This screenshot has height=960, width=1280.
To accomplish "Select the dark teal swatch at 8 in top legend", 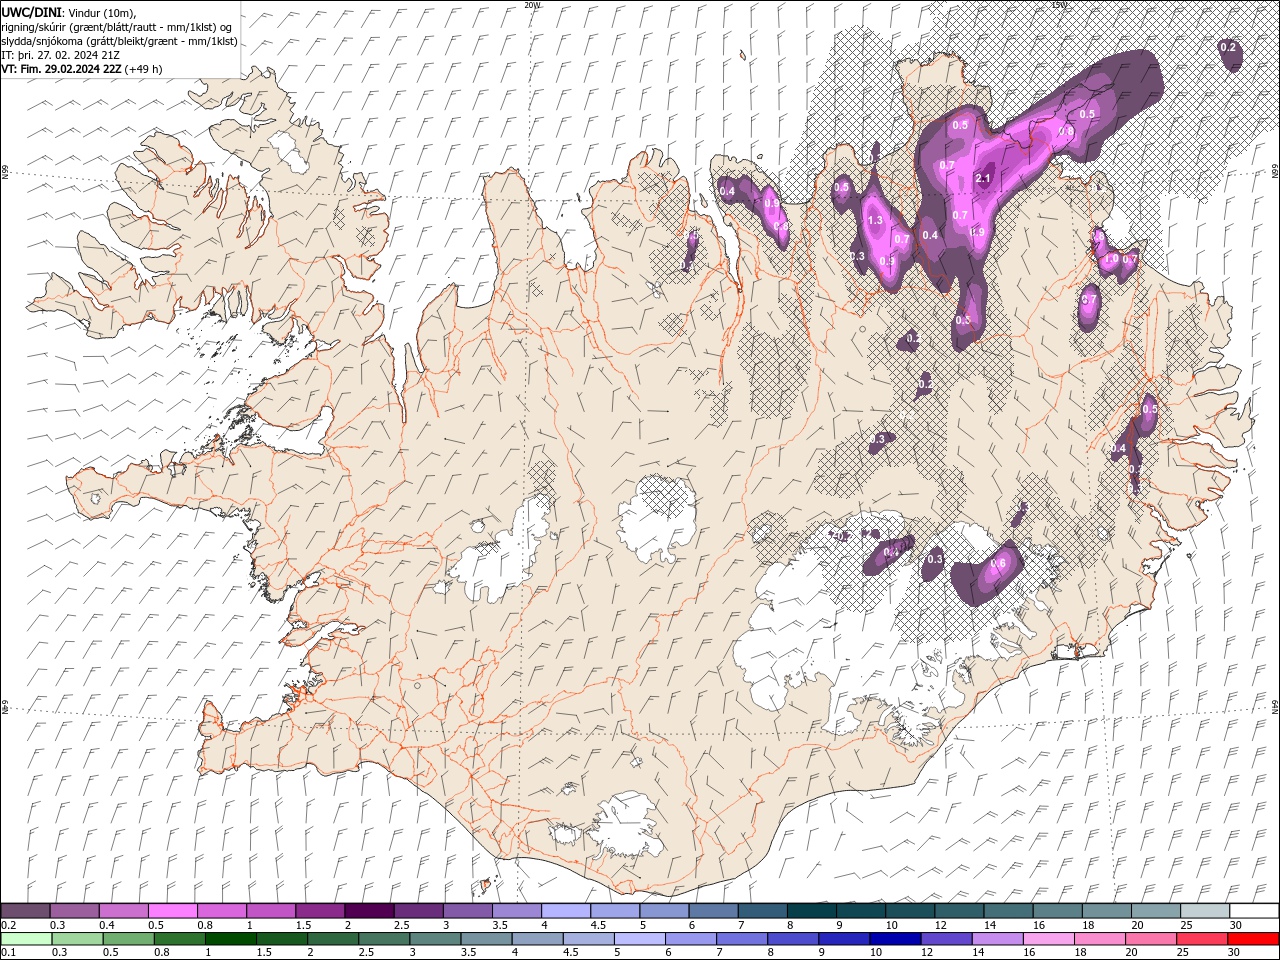I will [811, 911].
